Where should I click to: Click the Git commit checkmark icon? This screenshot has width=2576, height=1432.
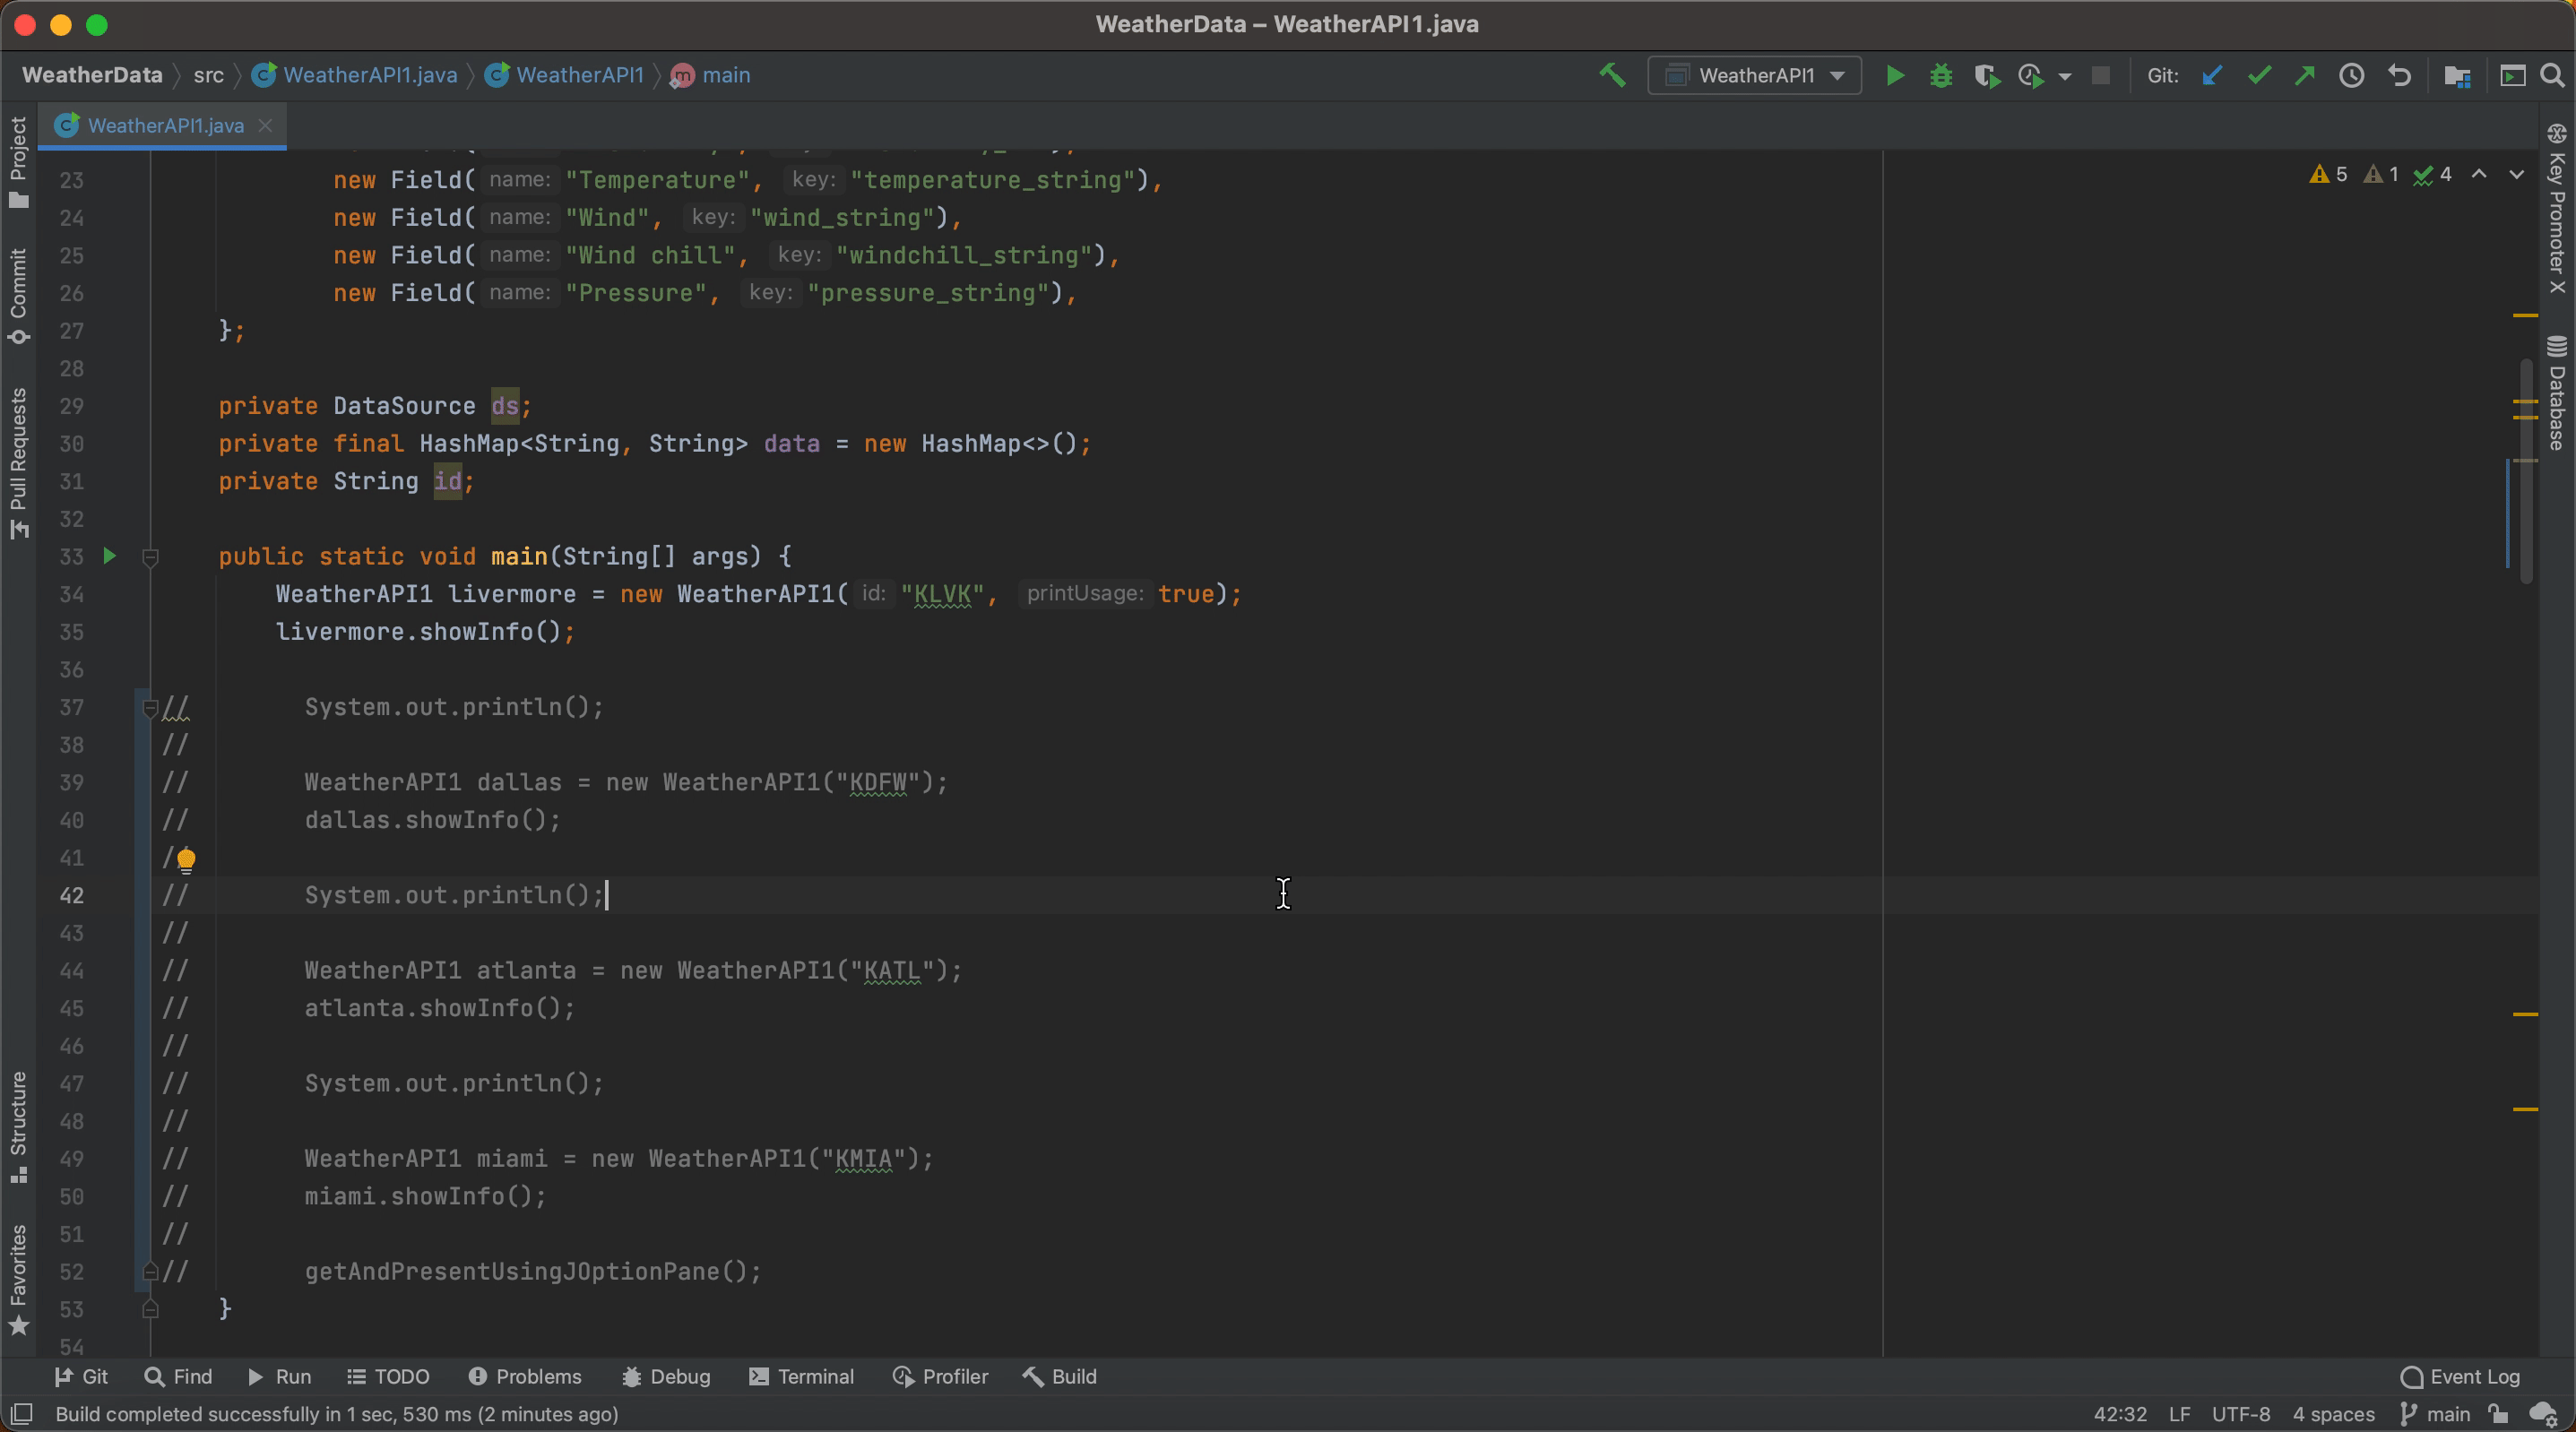pyautogui.click(x=2259, y=76)
